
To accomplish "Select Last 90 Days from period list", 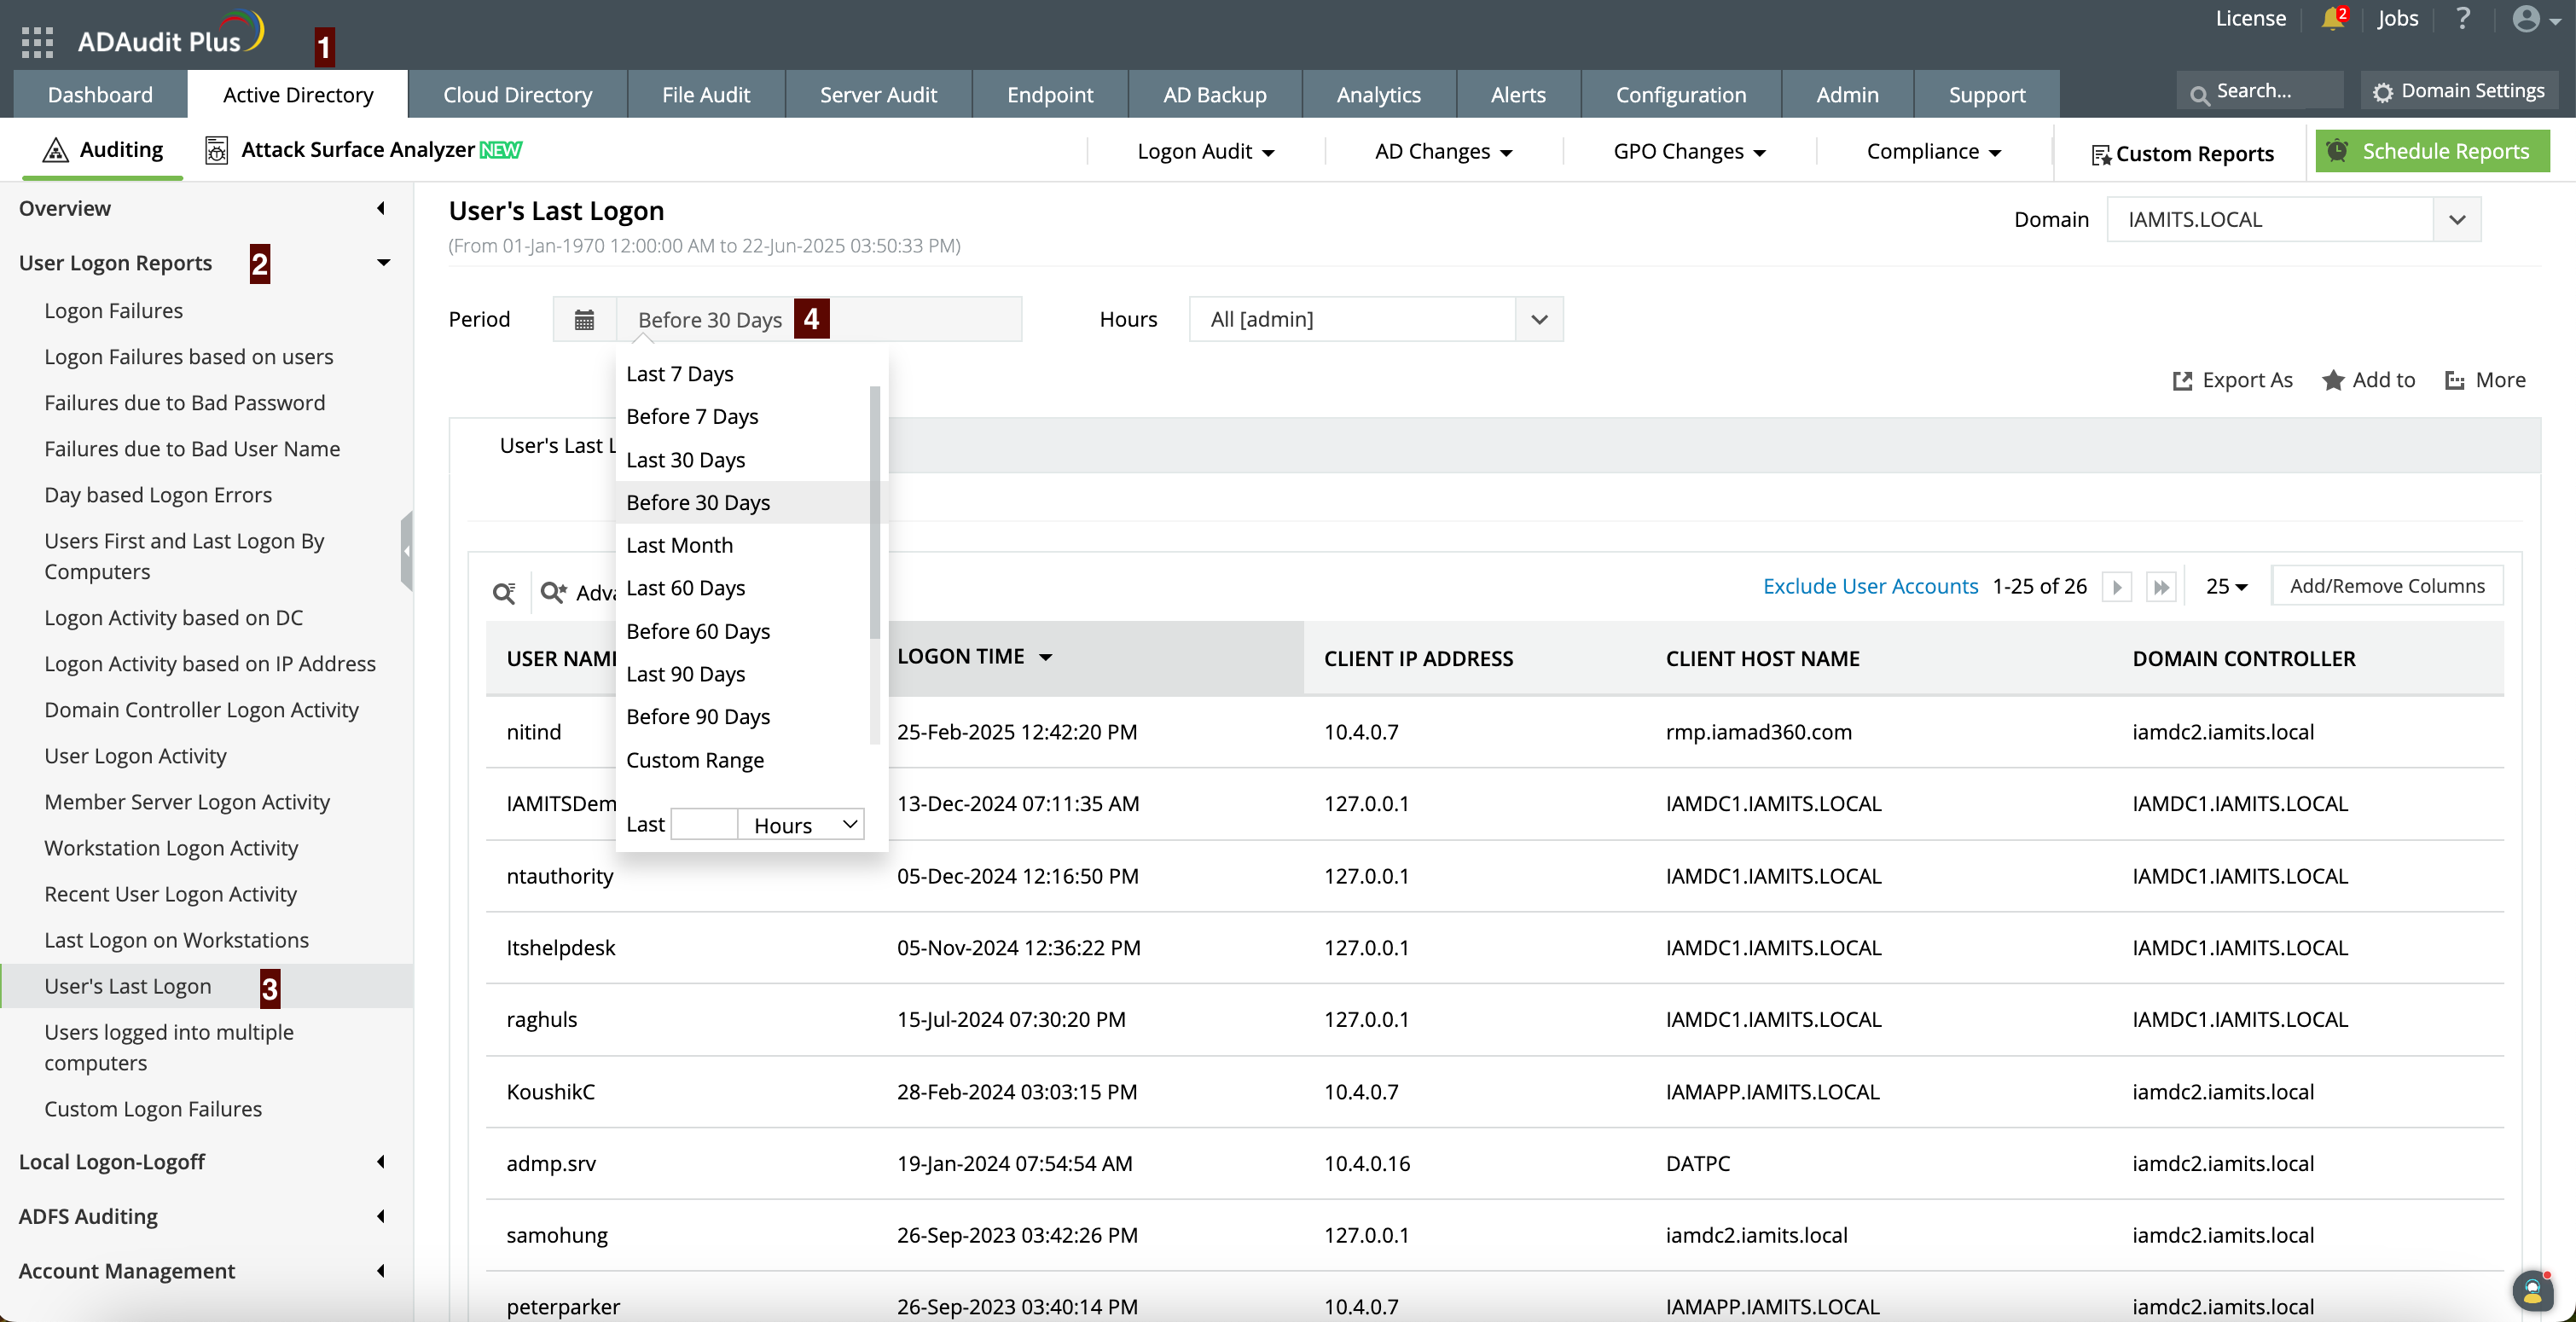I will pos(685,674).
